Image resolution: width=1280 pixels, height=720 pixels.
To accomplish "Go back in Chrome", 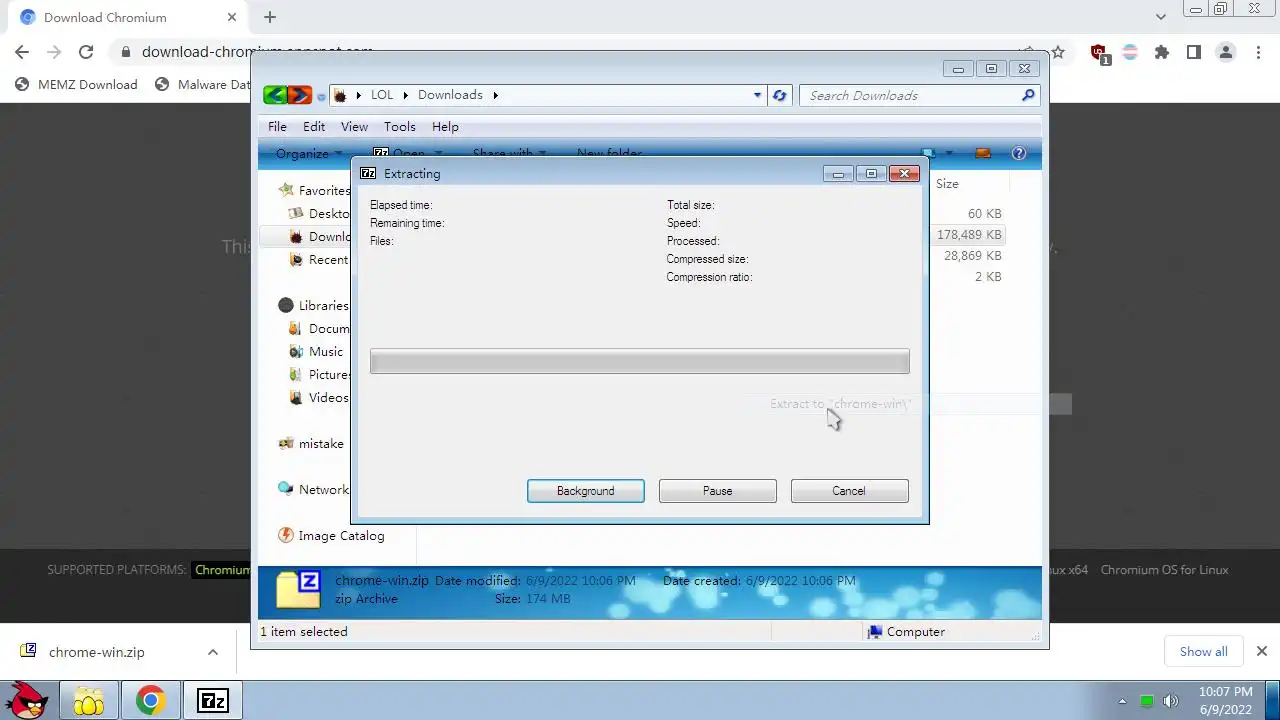I will (22, 52).
